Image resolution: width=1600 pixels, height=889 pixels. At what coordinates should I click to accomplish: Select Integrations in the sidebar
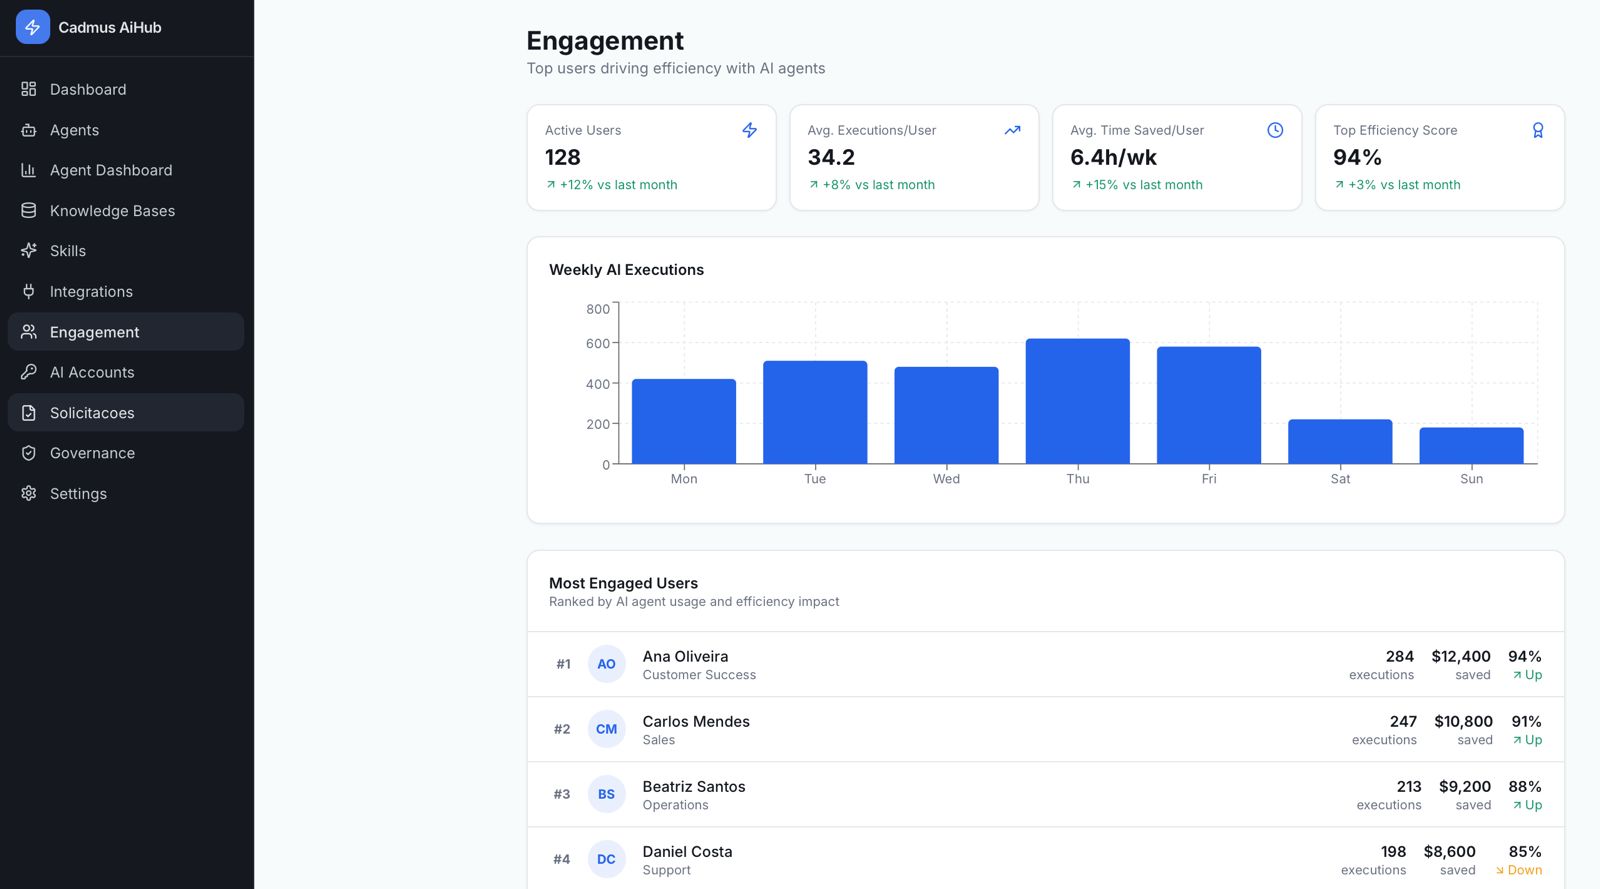(x=126, y=292)
